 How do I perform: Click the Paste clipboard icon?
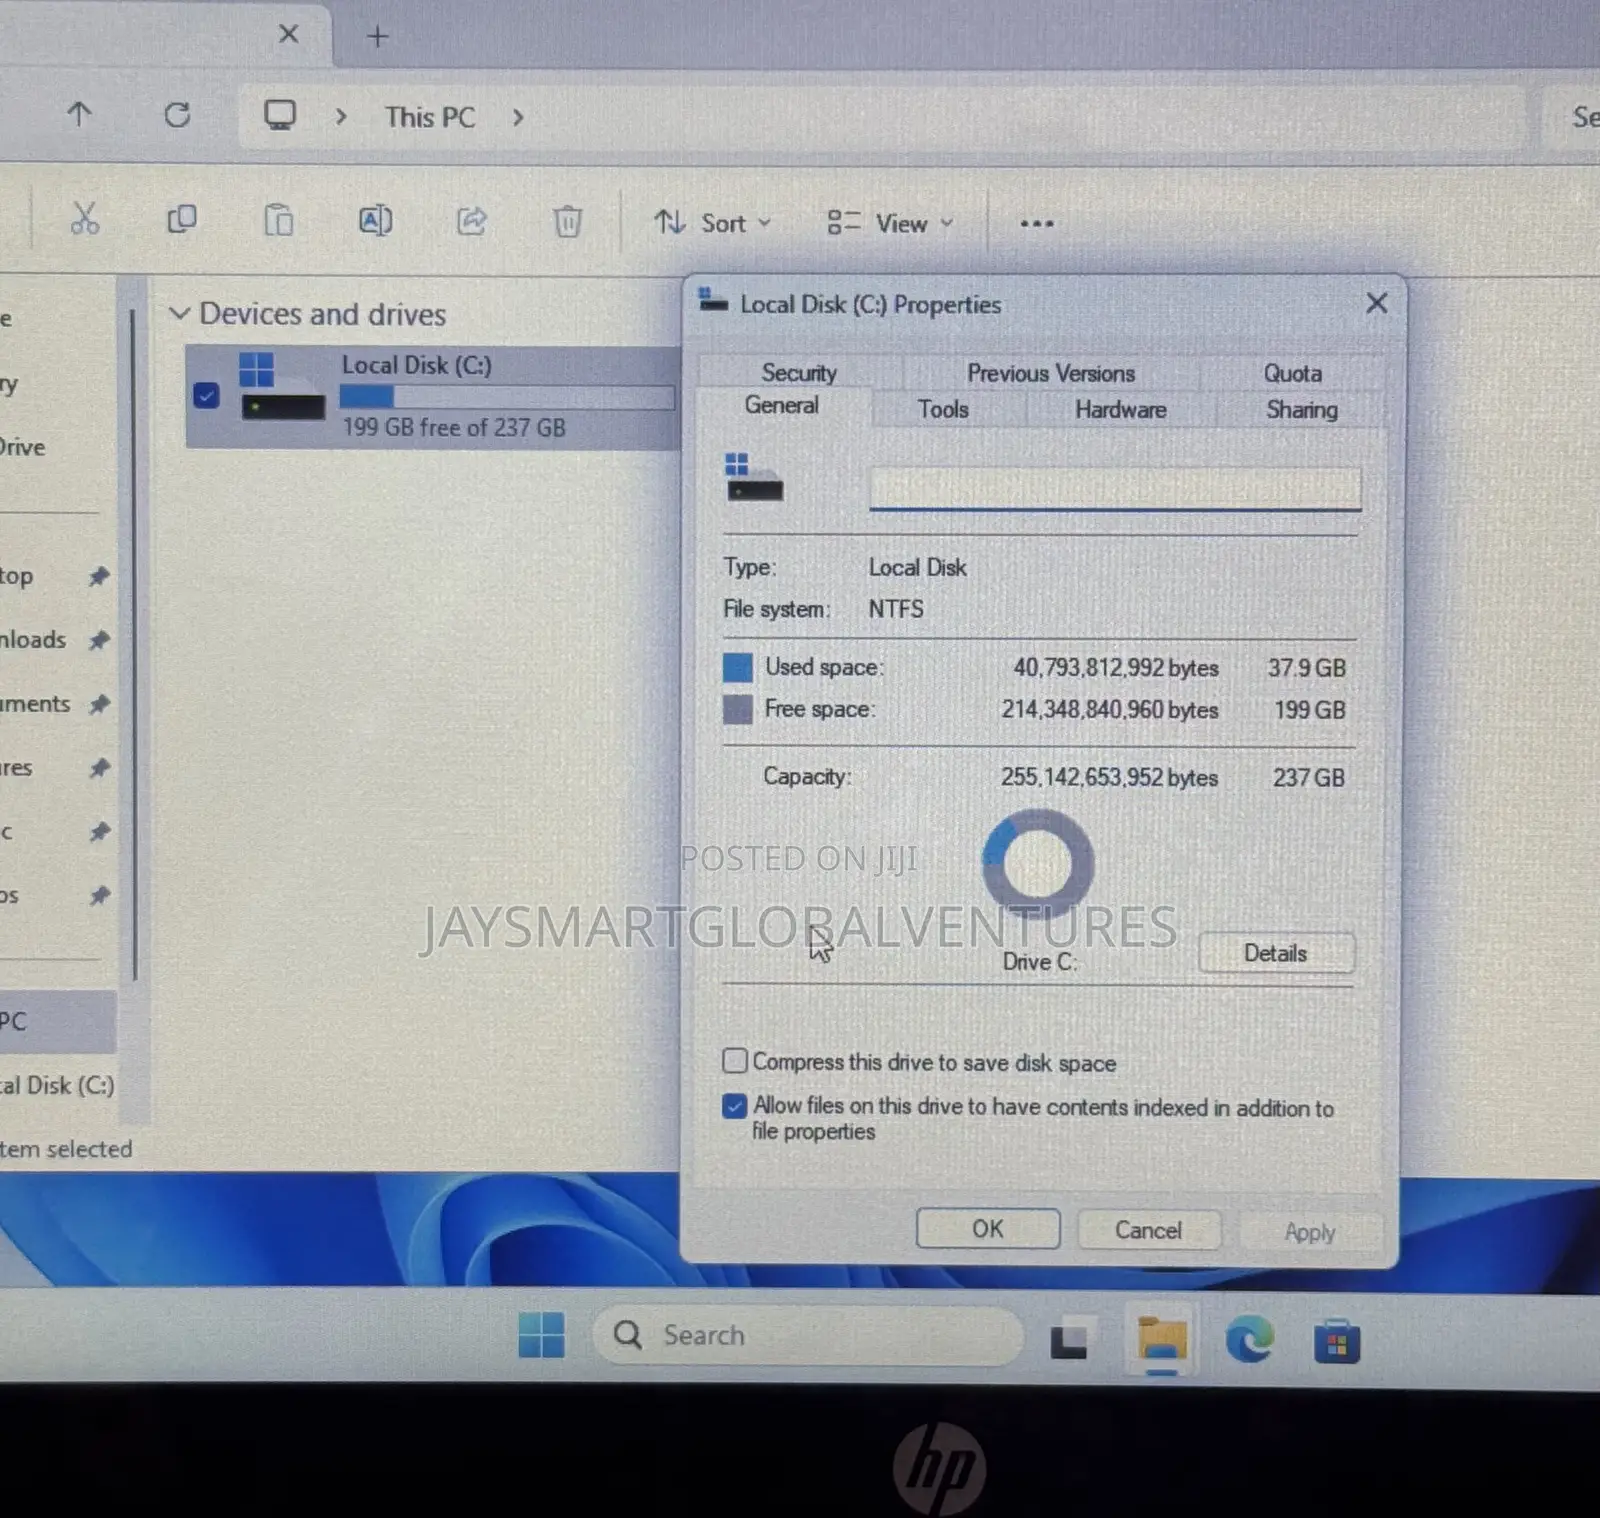pyautogui.click(x=278, y=219)
